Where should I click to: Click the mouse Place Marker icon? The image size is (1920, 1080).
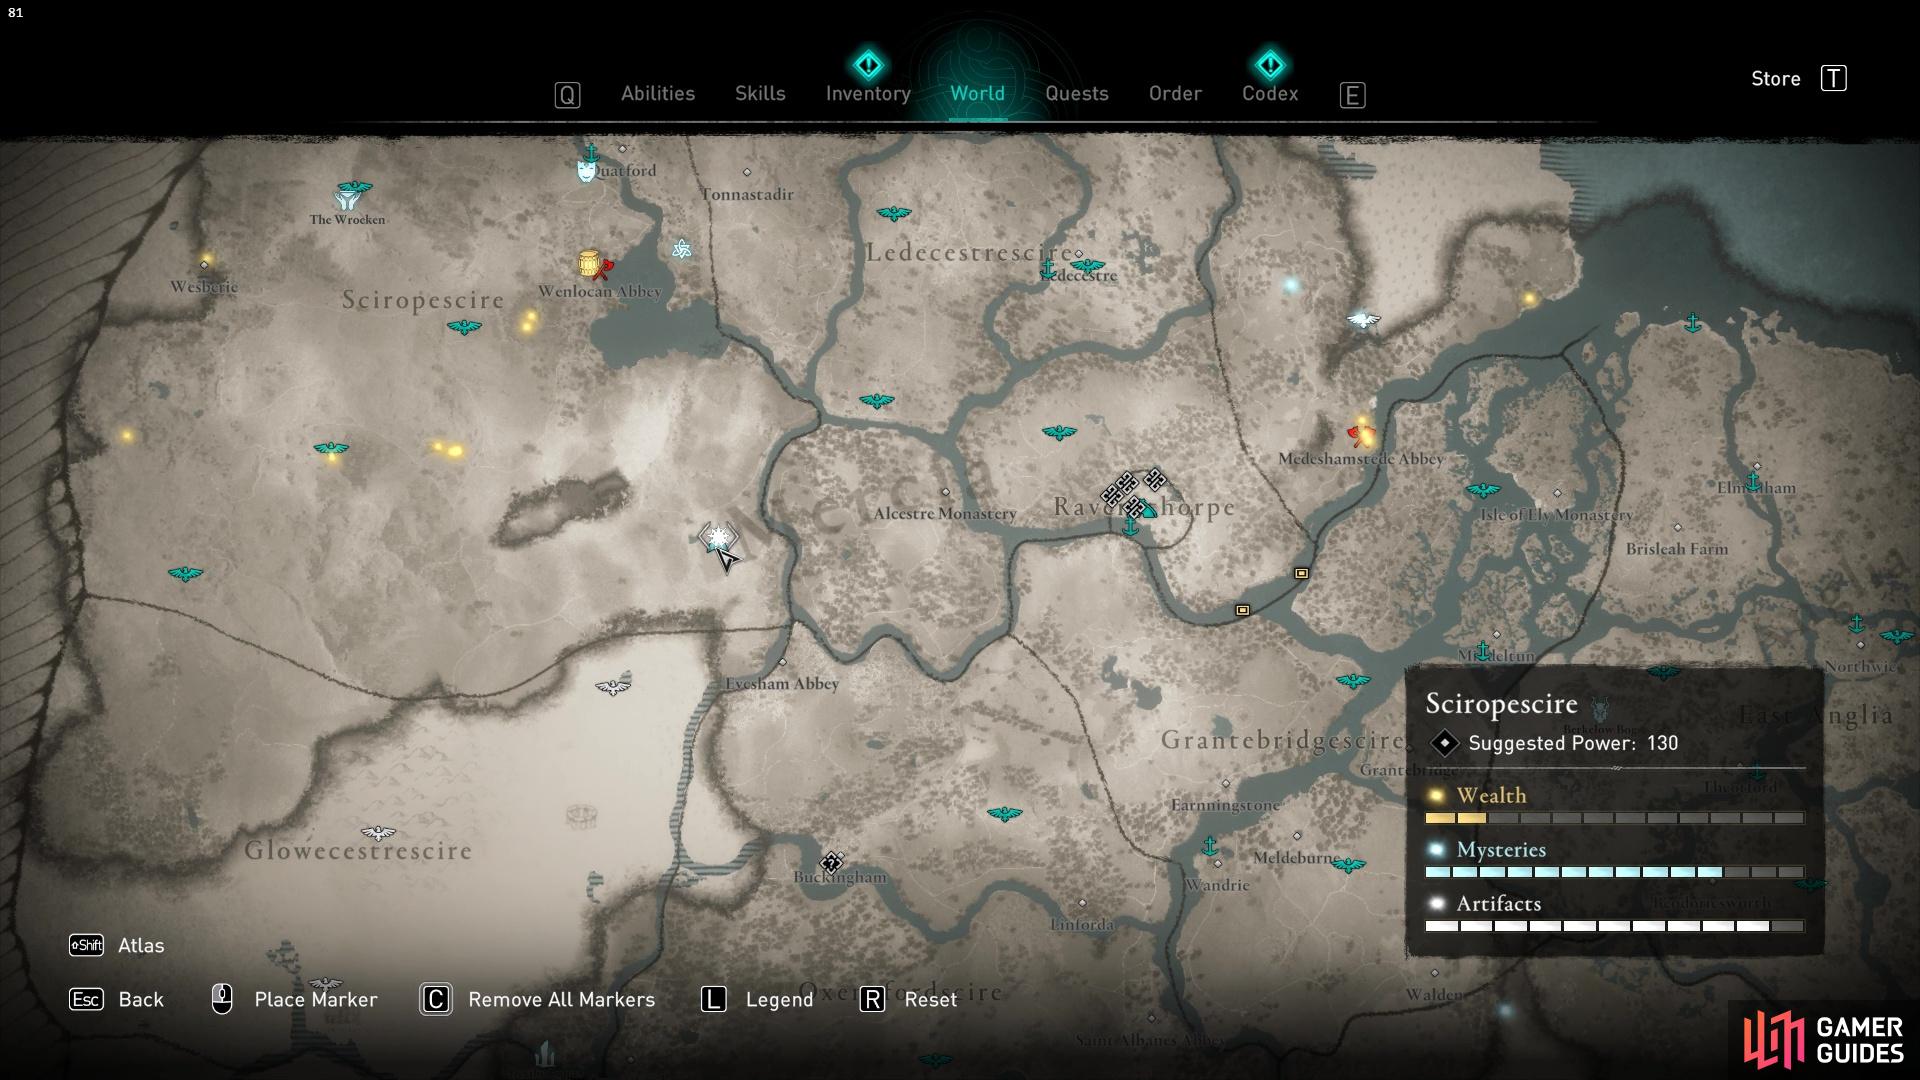tap(222, 998)
